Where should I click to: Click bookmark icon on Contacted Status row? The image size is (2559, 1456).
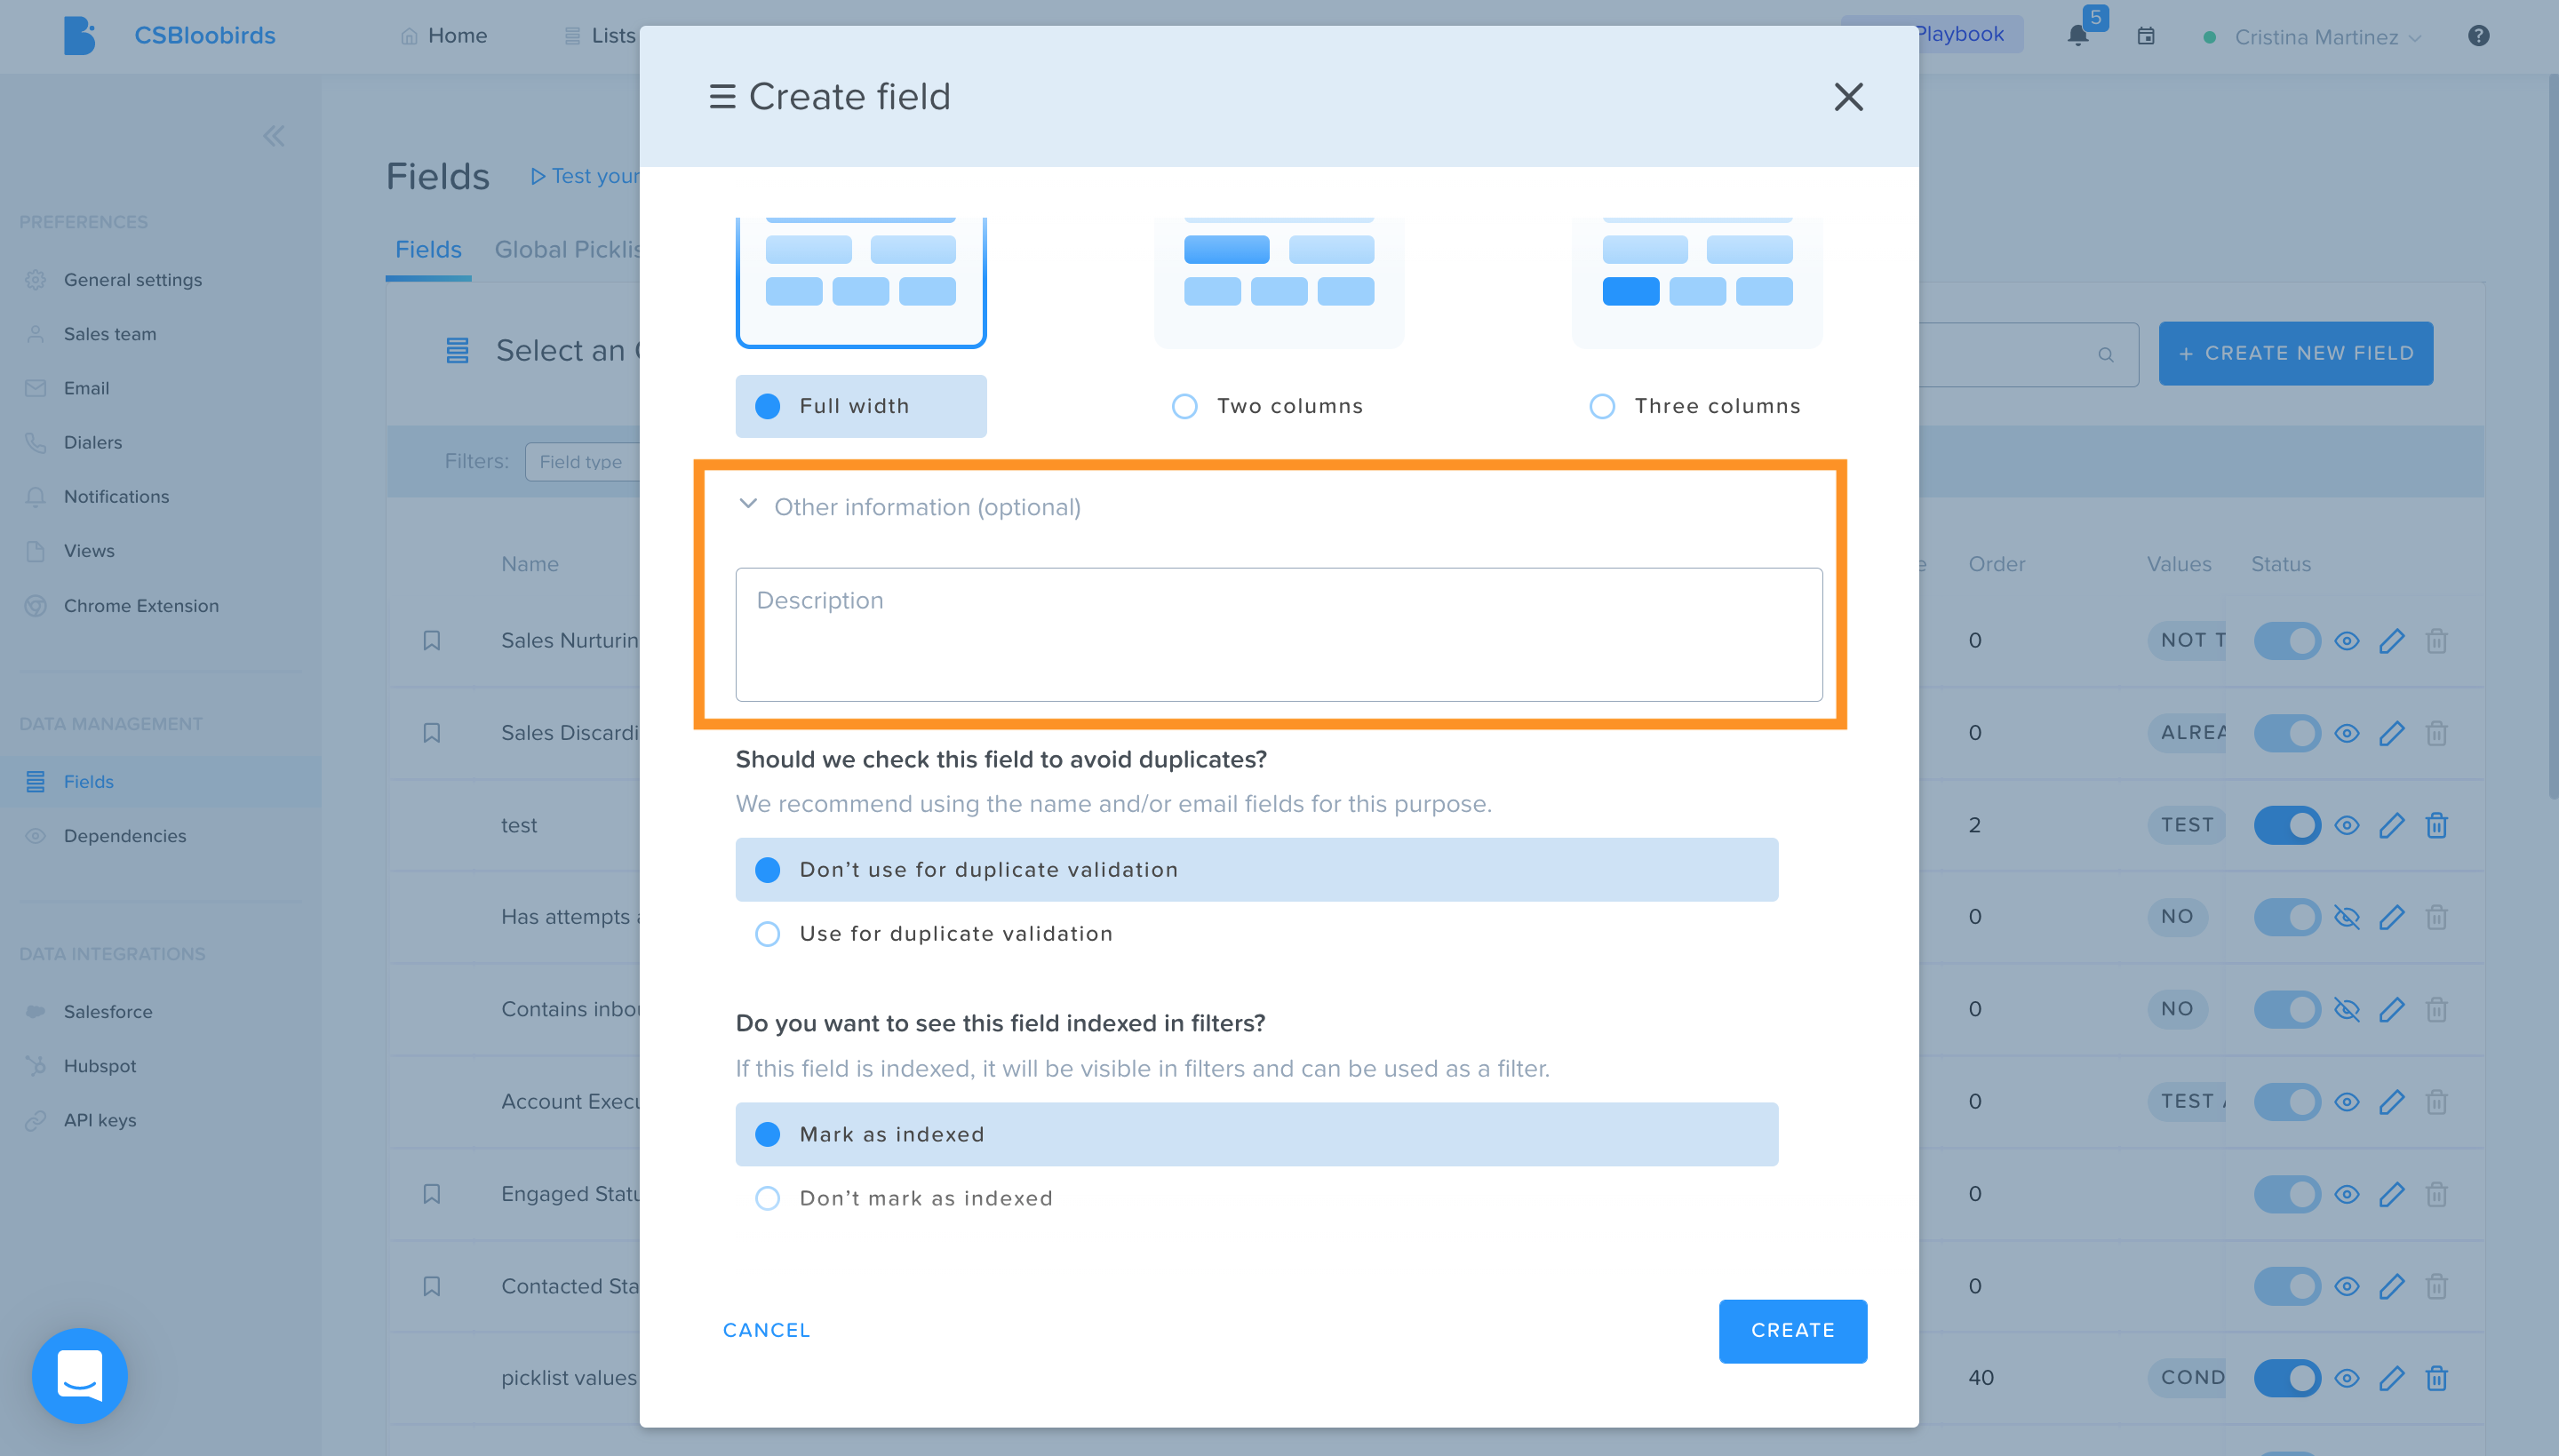tap(431, 1286)
